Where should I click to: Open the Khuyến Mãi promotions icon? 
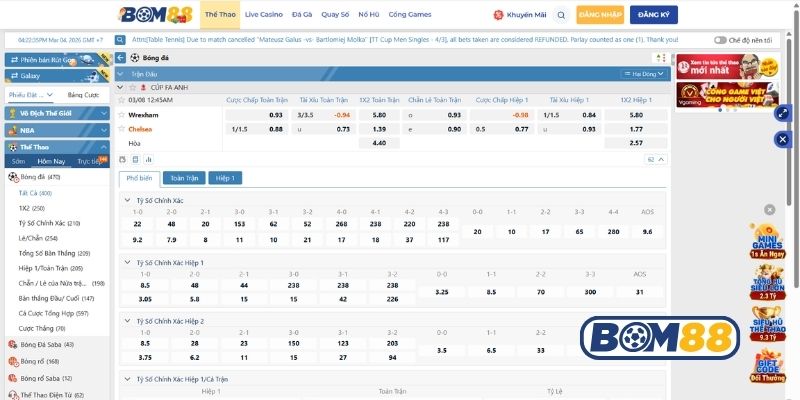[499, 15]
